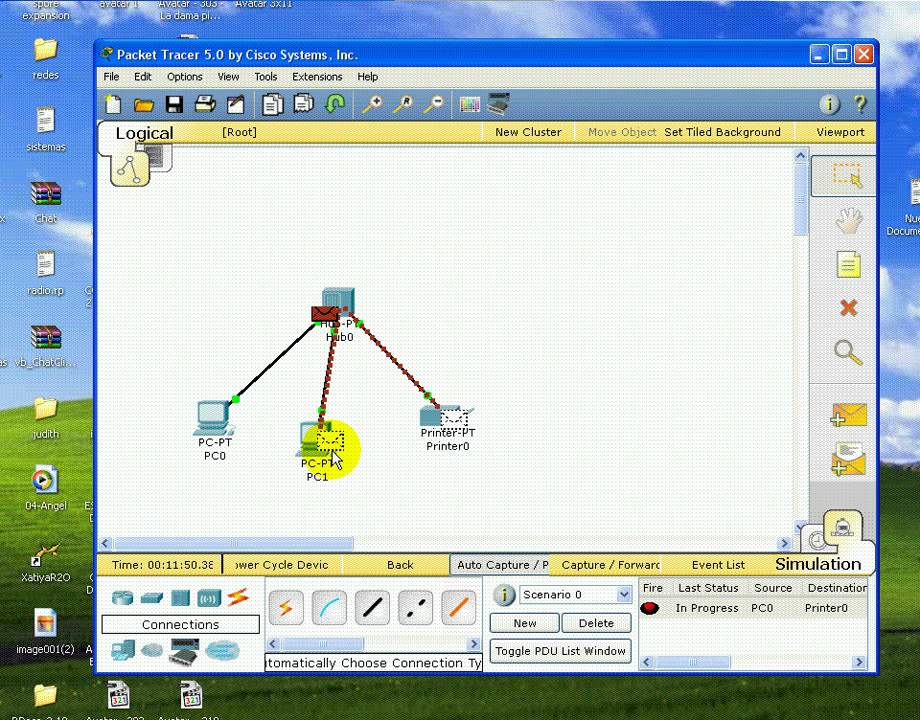Click the Viewport button

pos(840,132)
